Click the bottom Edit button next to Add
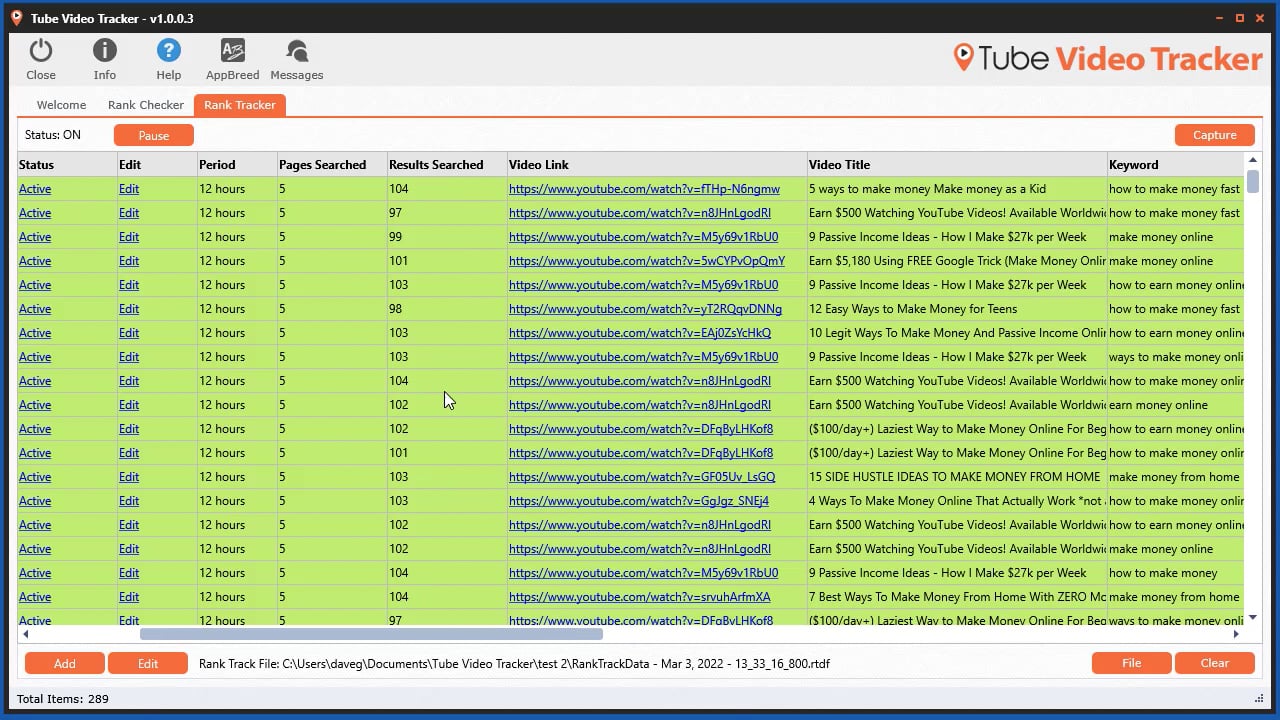Viewport: 1280px width, 720px height. click(x=148, y=663)
